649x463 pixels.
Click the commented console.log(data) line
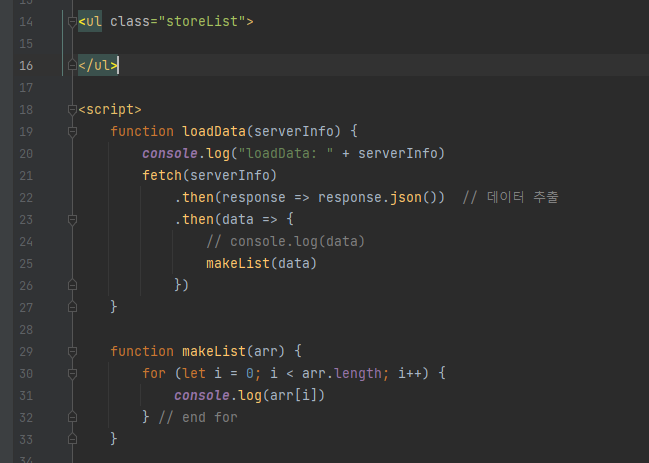coord(285,241)
